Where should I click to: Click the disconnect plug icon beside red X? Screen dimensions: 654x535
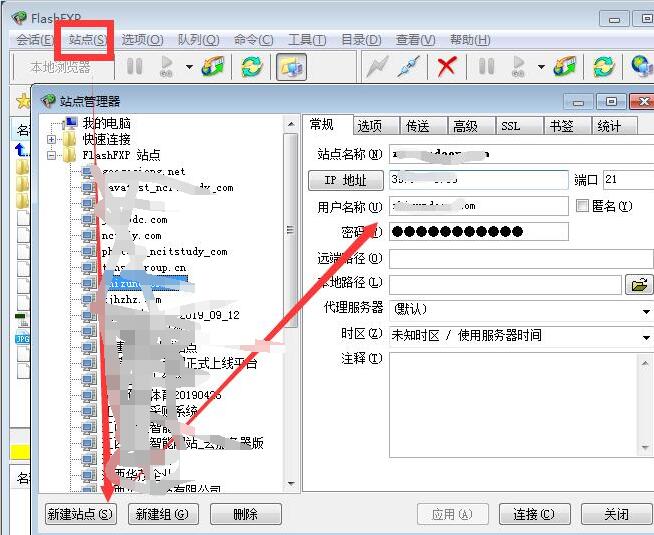tap(407, 67)
